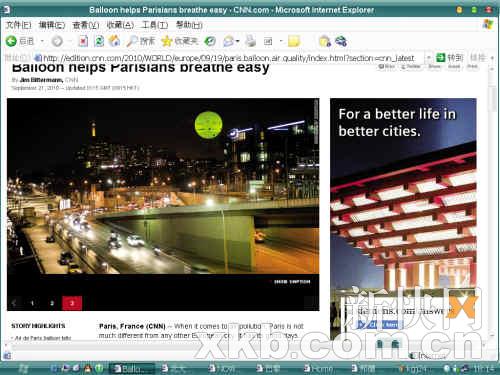Expand the address bar URL dropdown
This screenshot has height=375, width=500.
click(x=429, y=58)
